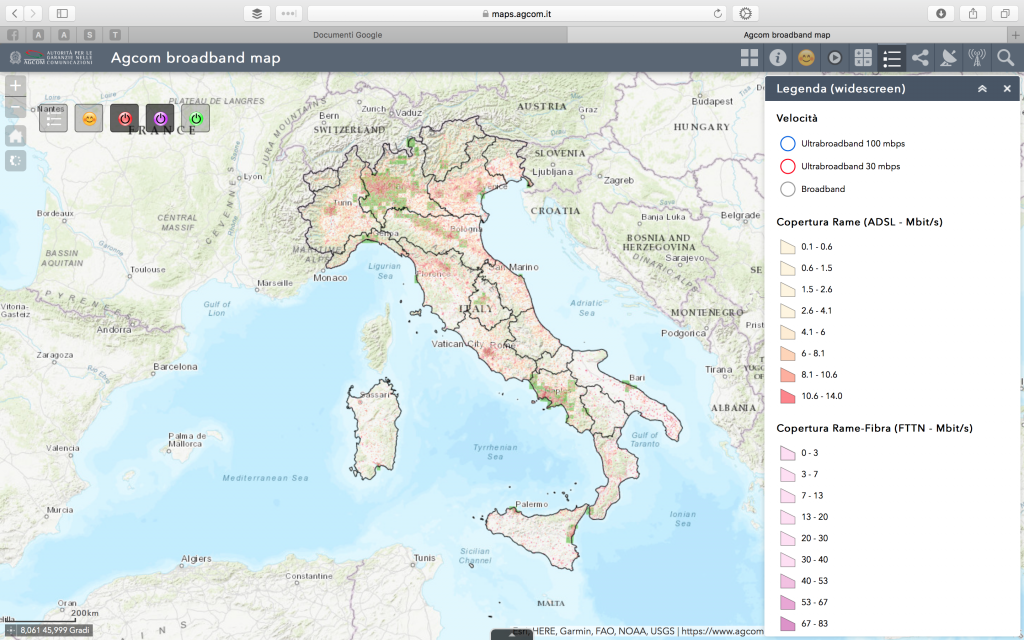Viewport: 1024px width, 640px height.
Task: Toggle the purple power button on map
Action: pos(160,118)
